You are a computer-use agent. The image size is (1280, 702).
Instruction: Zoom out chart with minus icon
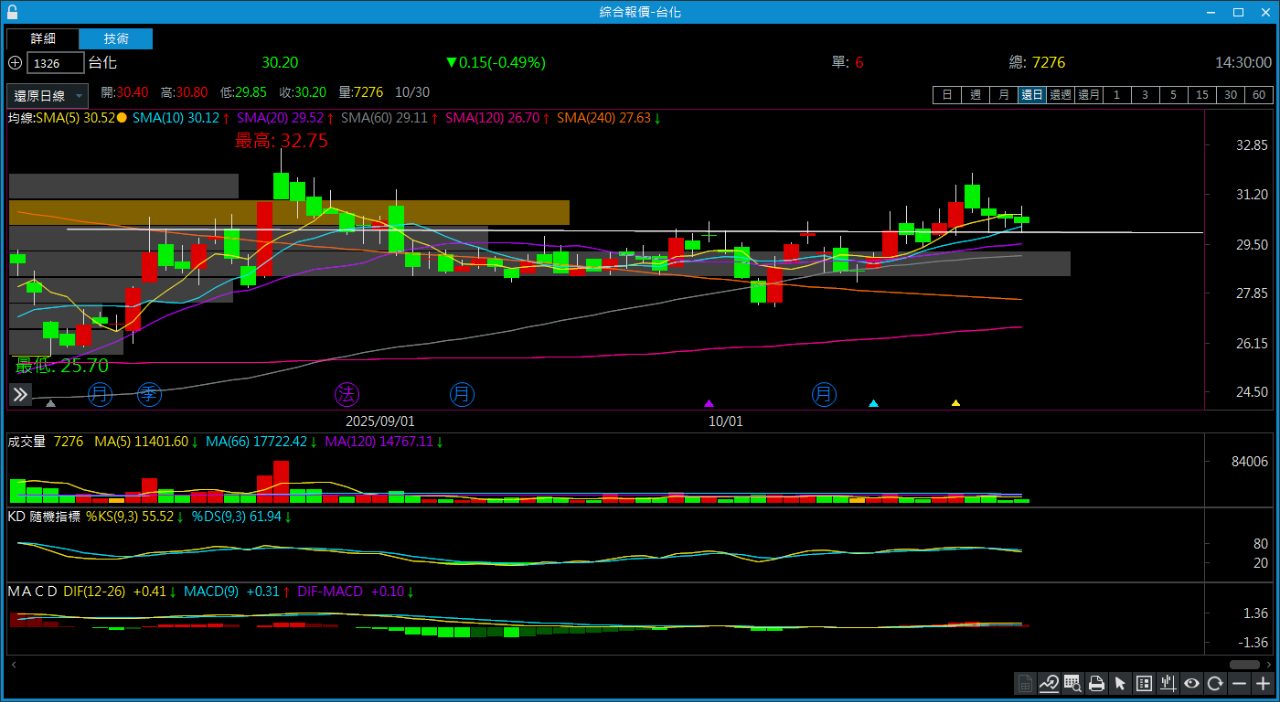click(1239, 684)
